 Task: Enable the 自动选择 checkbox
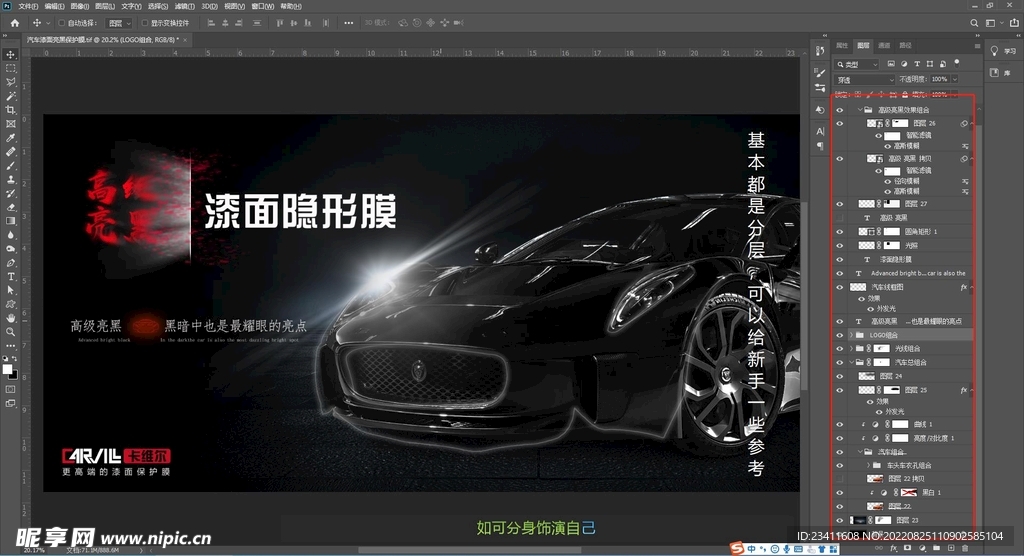62,22
